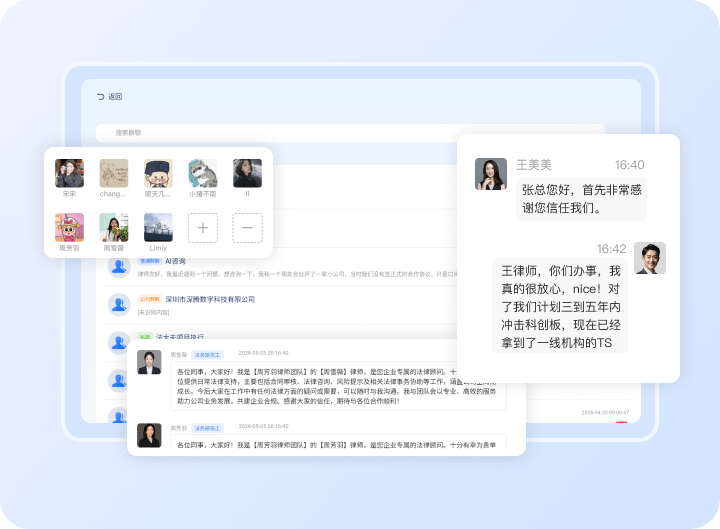This screenshot has height=529, width=720.
Task: Click 王美美's avatar in chat
Action: (x=491, y=174)
